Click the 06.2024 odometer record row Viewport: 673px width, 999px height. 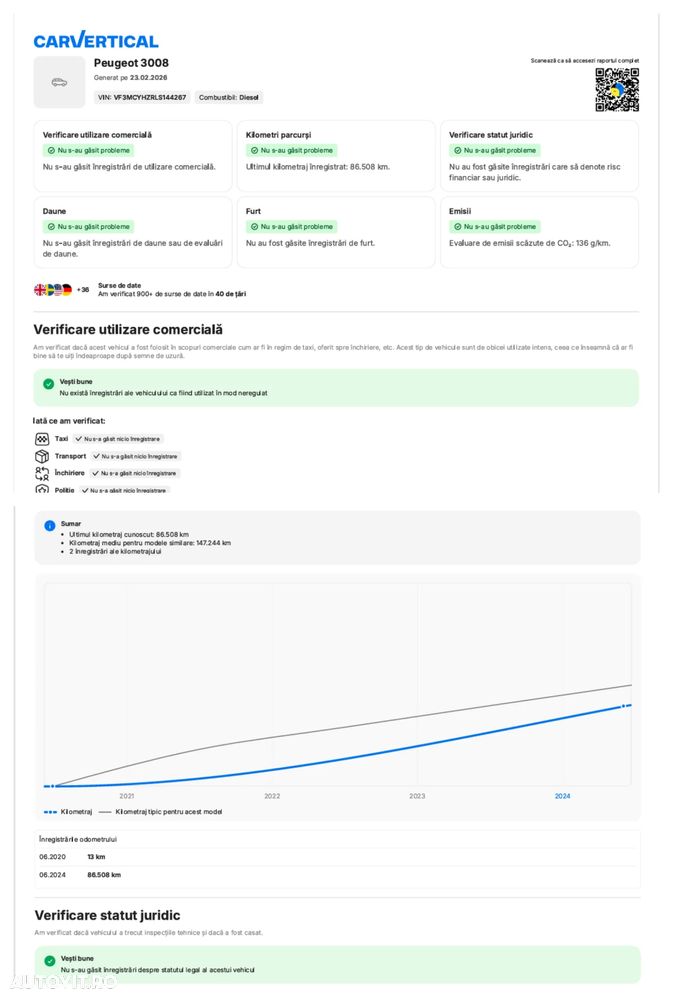(336, 874)
